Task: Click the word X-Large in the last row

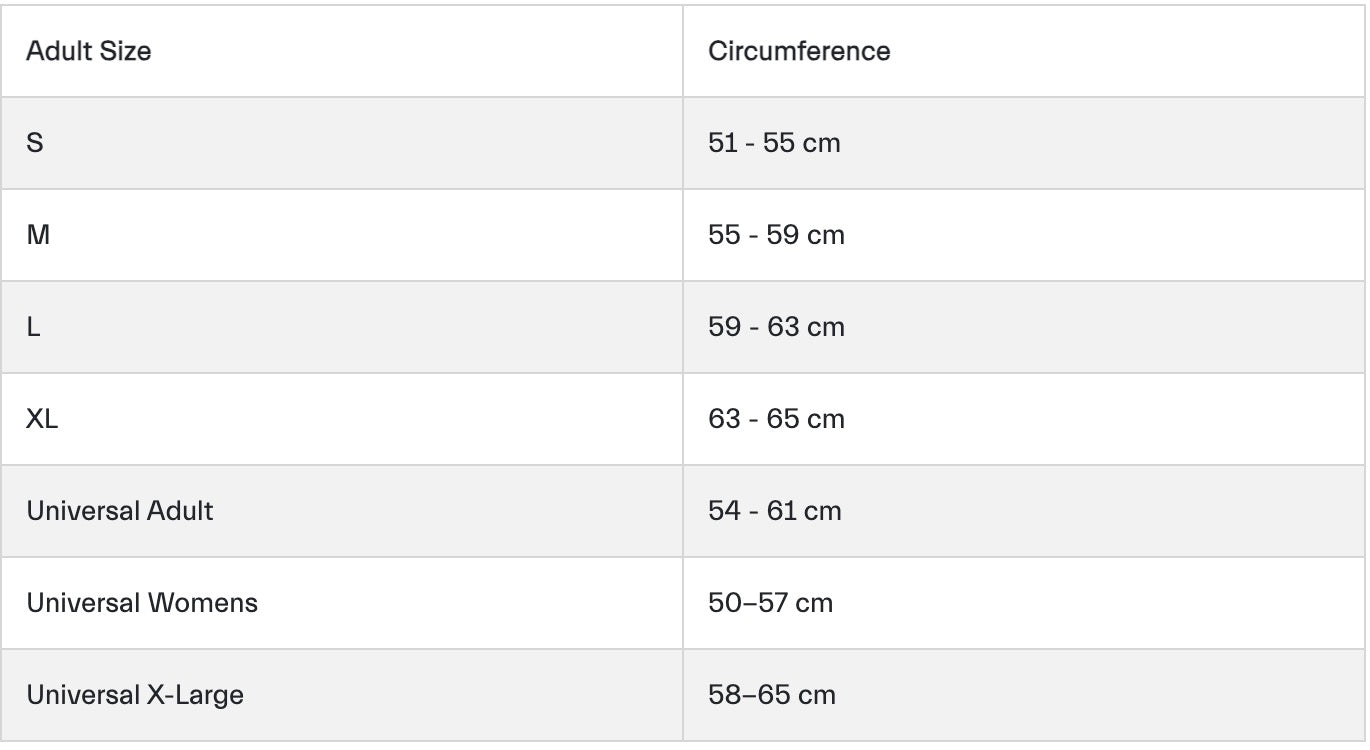Action: pyautogui.click(x=195, y=695)
